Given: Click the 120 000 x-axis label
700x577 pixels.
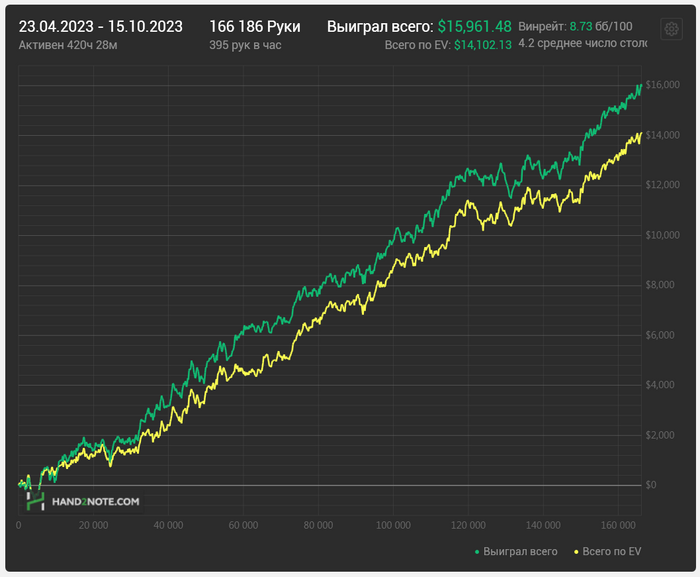Looking at the screenshot, I should 468,525.
